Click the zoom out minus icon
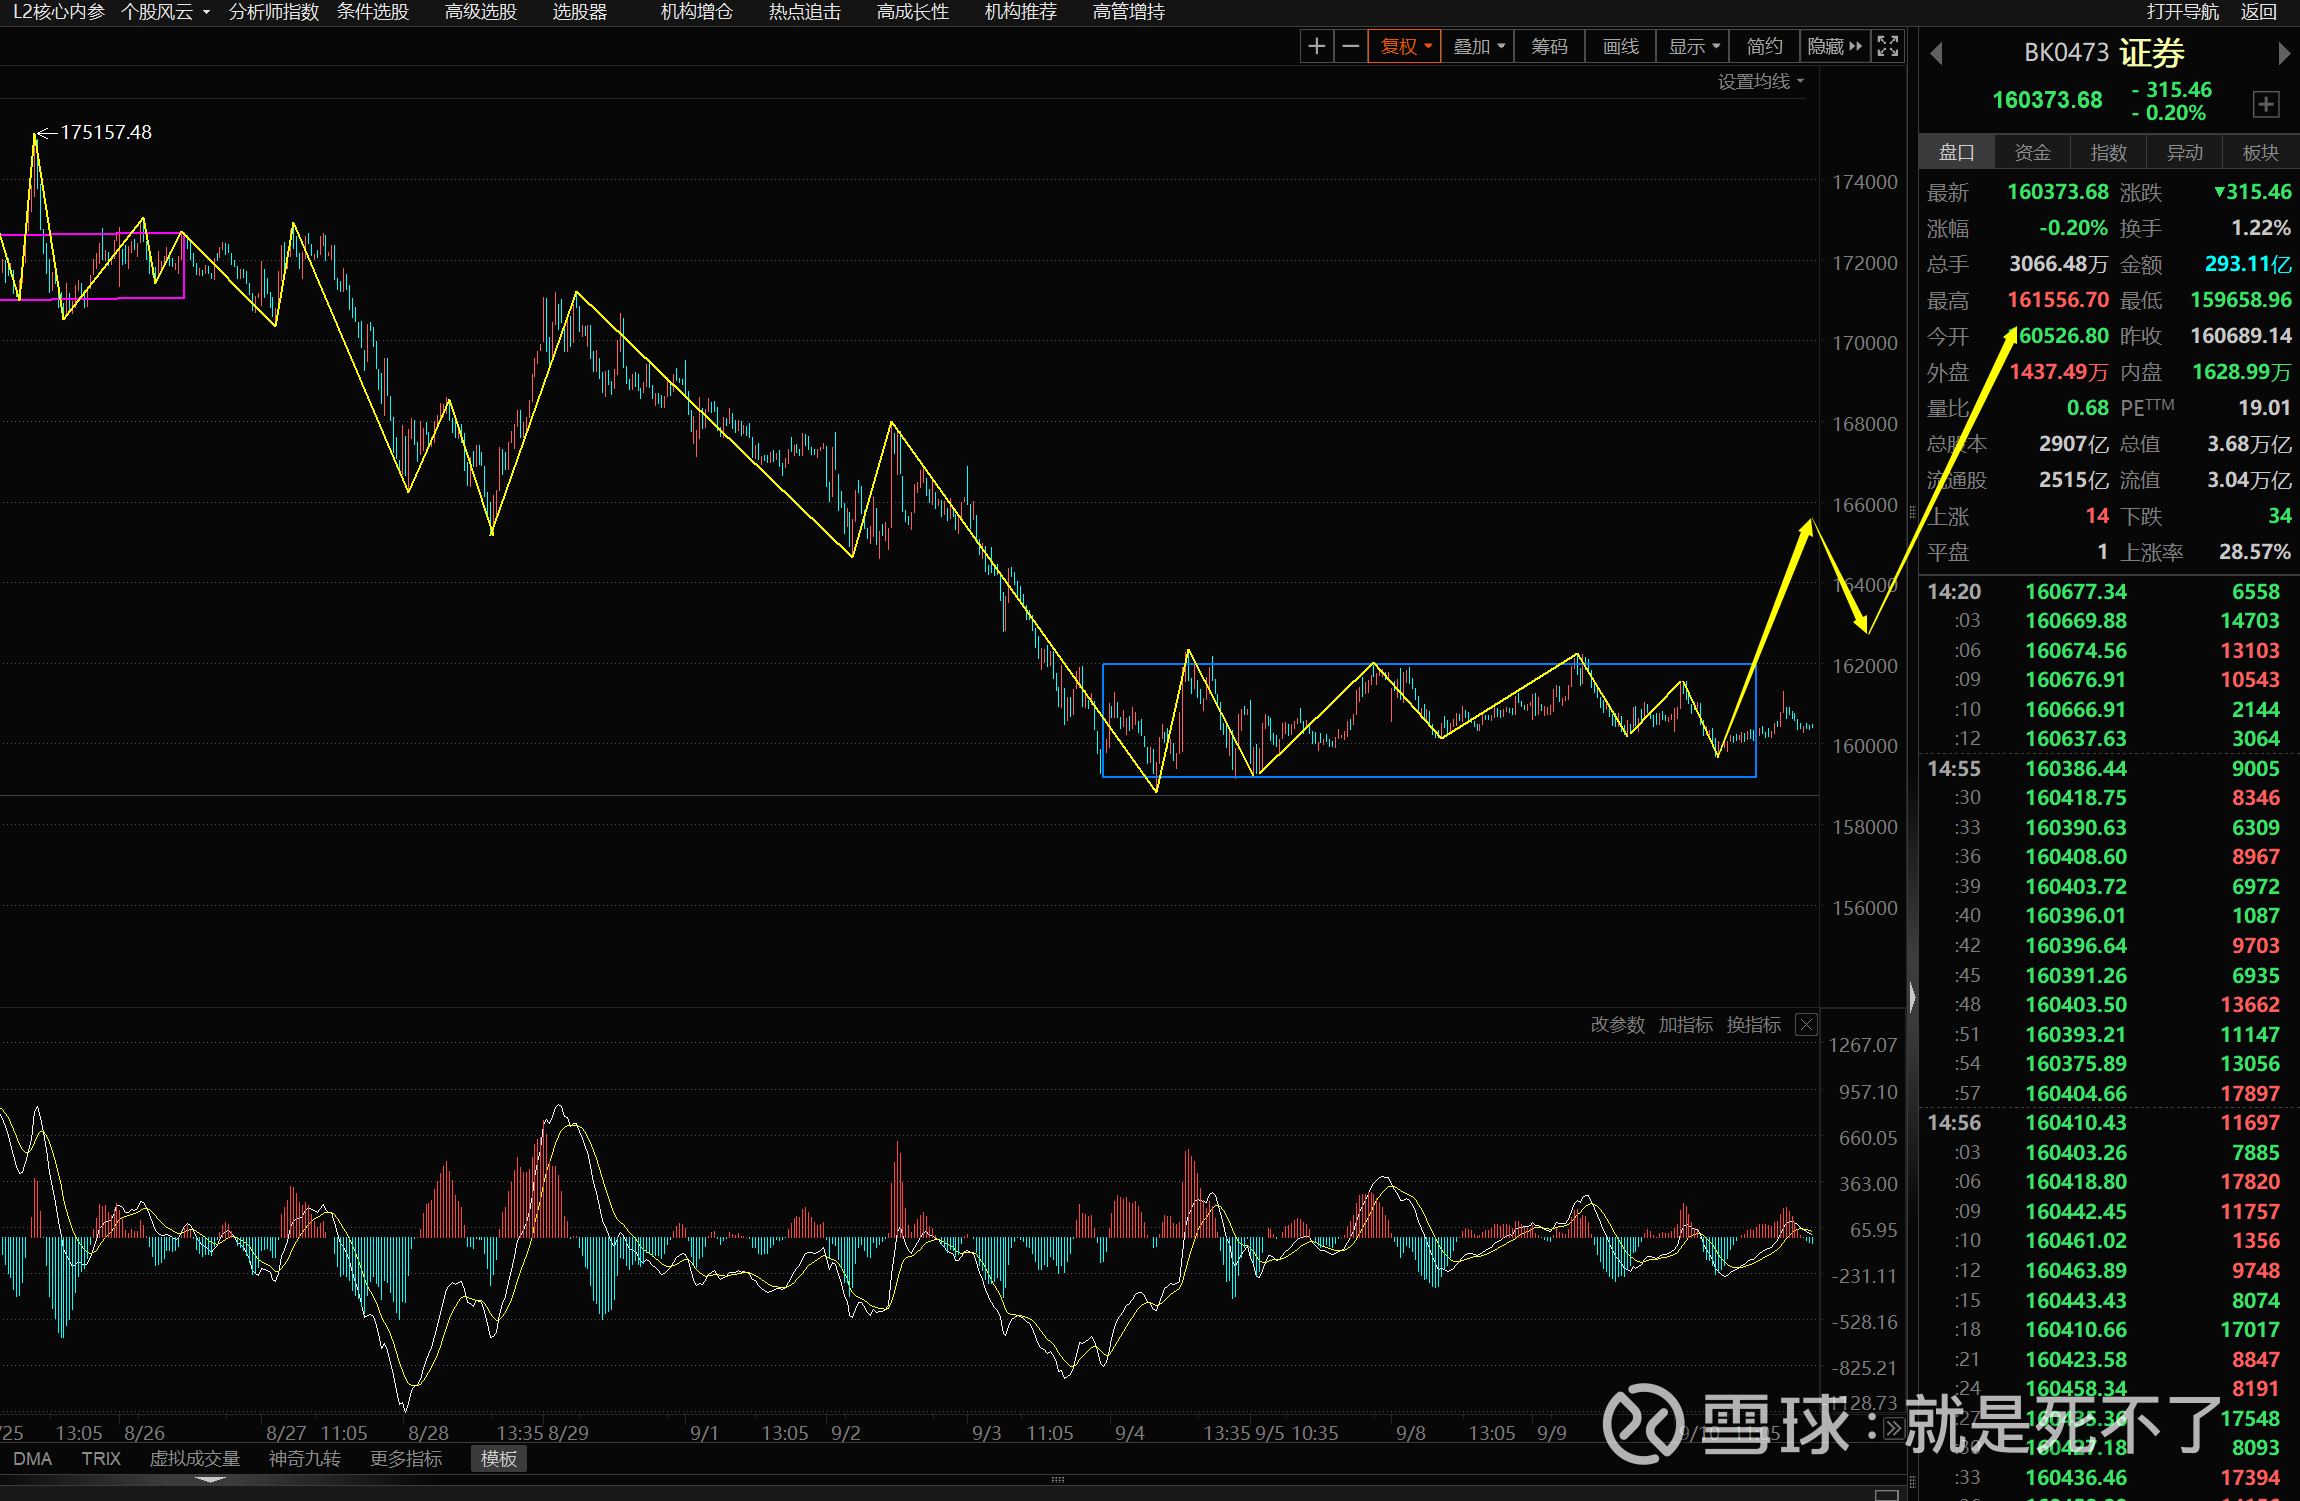This screenshot has height=1501, width=2300. click(x=1350, y=46)
